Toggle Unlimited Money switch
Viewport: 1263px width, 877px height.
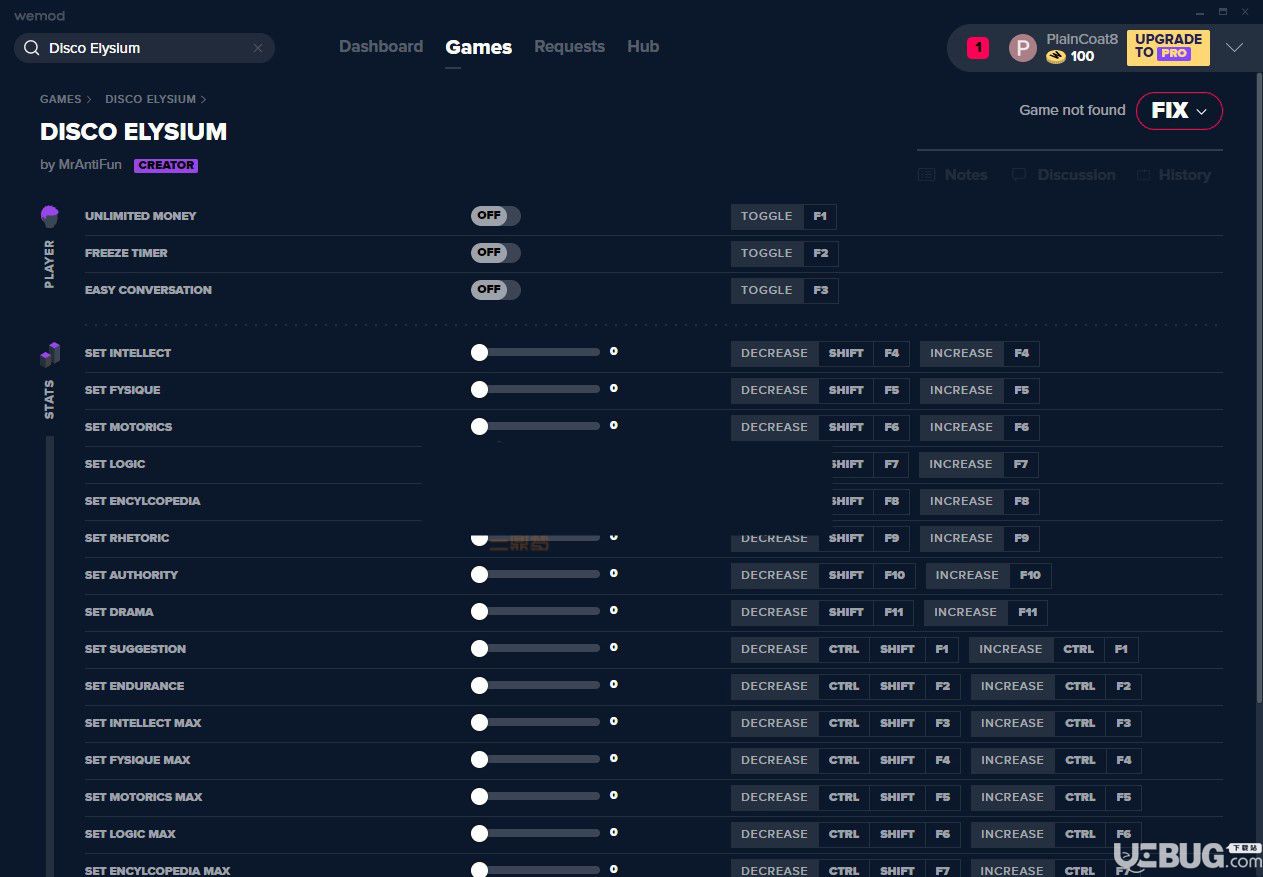tap(496, 216)
